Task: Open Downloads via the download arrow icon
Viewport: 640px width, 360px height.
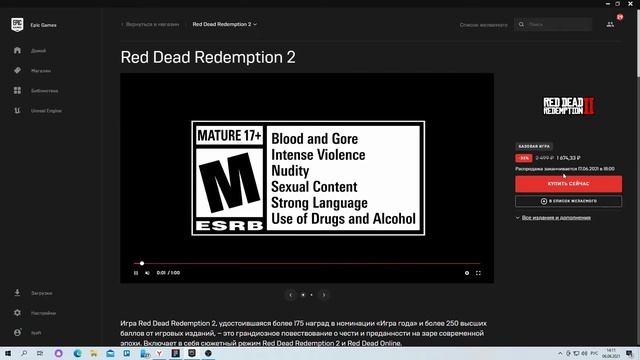Action: pyautogui.click(x=17, y=293)
